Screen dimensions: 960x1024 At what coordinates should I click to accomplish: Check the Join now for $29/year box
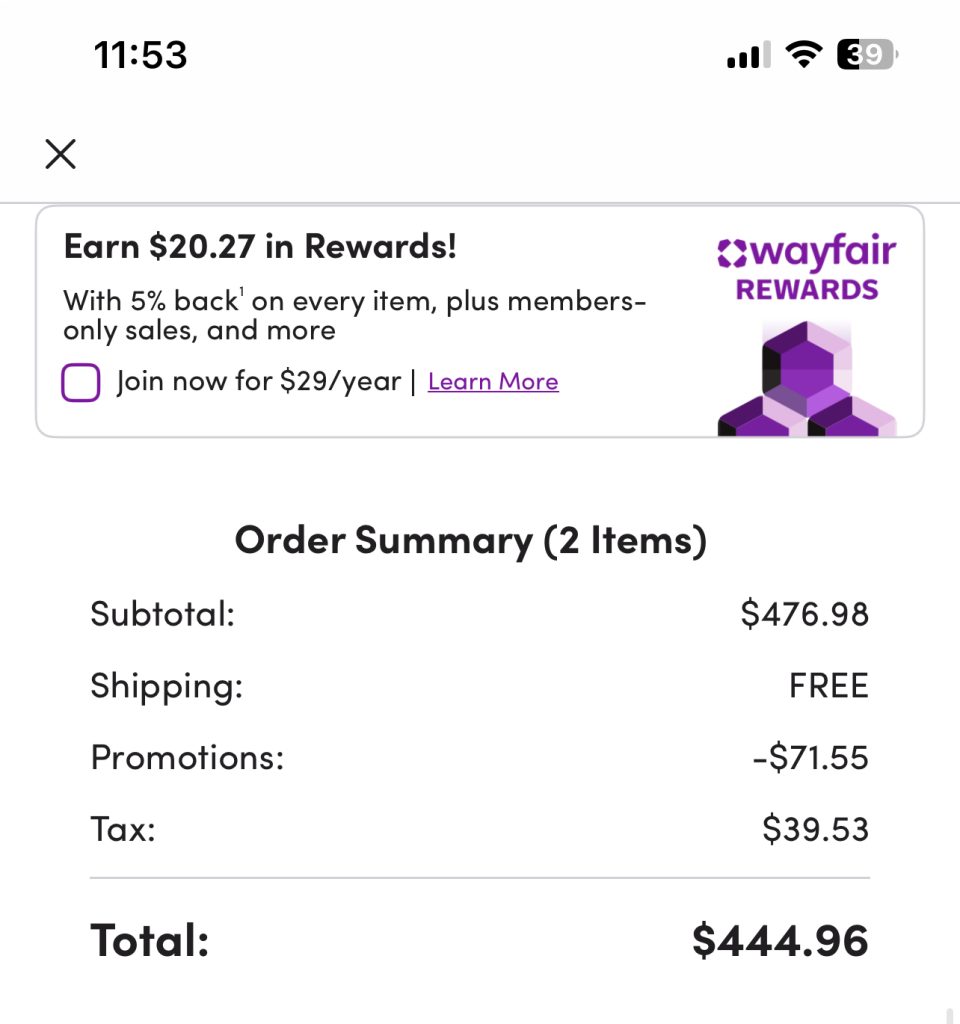(81, 382)
